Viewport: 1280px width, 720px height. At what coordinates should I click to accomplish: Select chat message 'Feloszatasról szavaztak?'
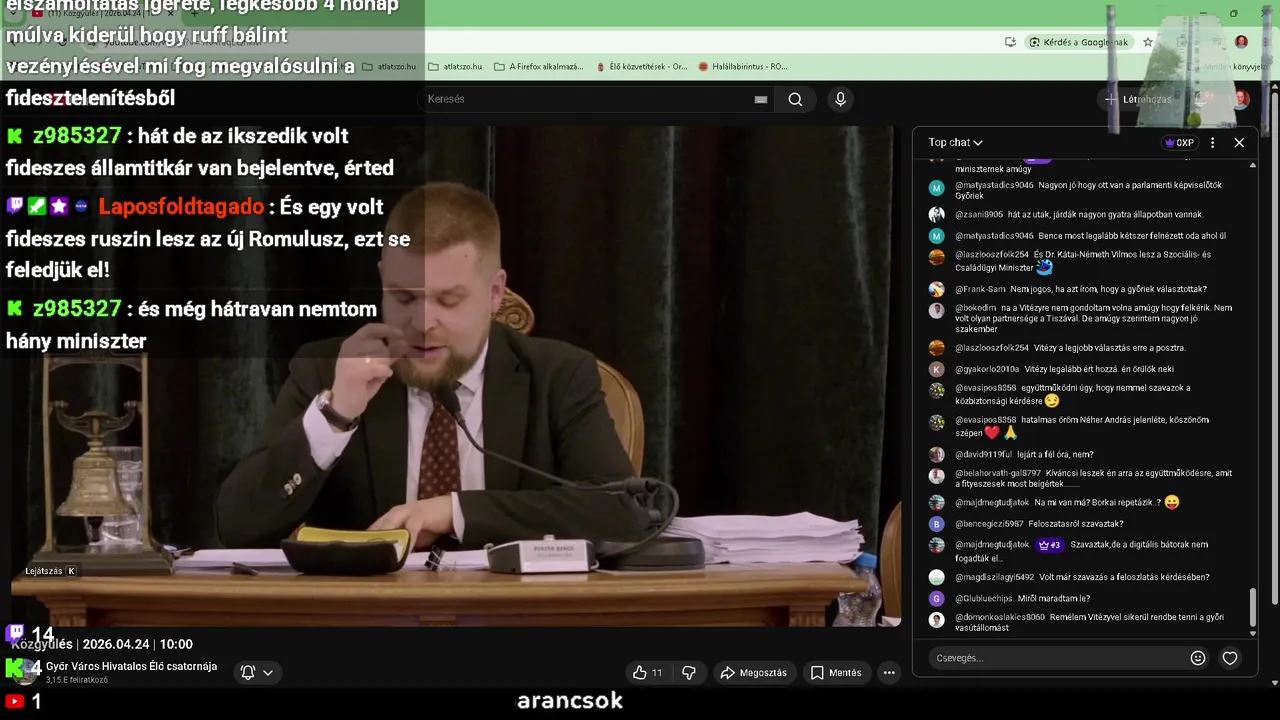1075,524
